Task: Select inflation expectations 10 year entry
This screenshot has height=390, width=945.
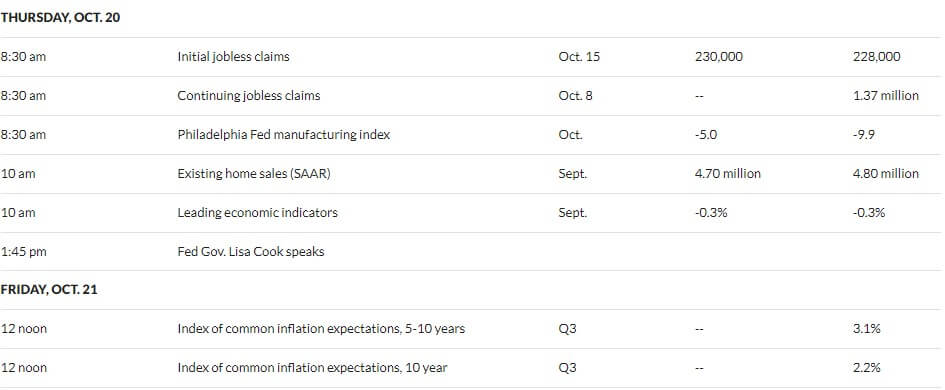Action: 312,368
